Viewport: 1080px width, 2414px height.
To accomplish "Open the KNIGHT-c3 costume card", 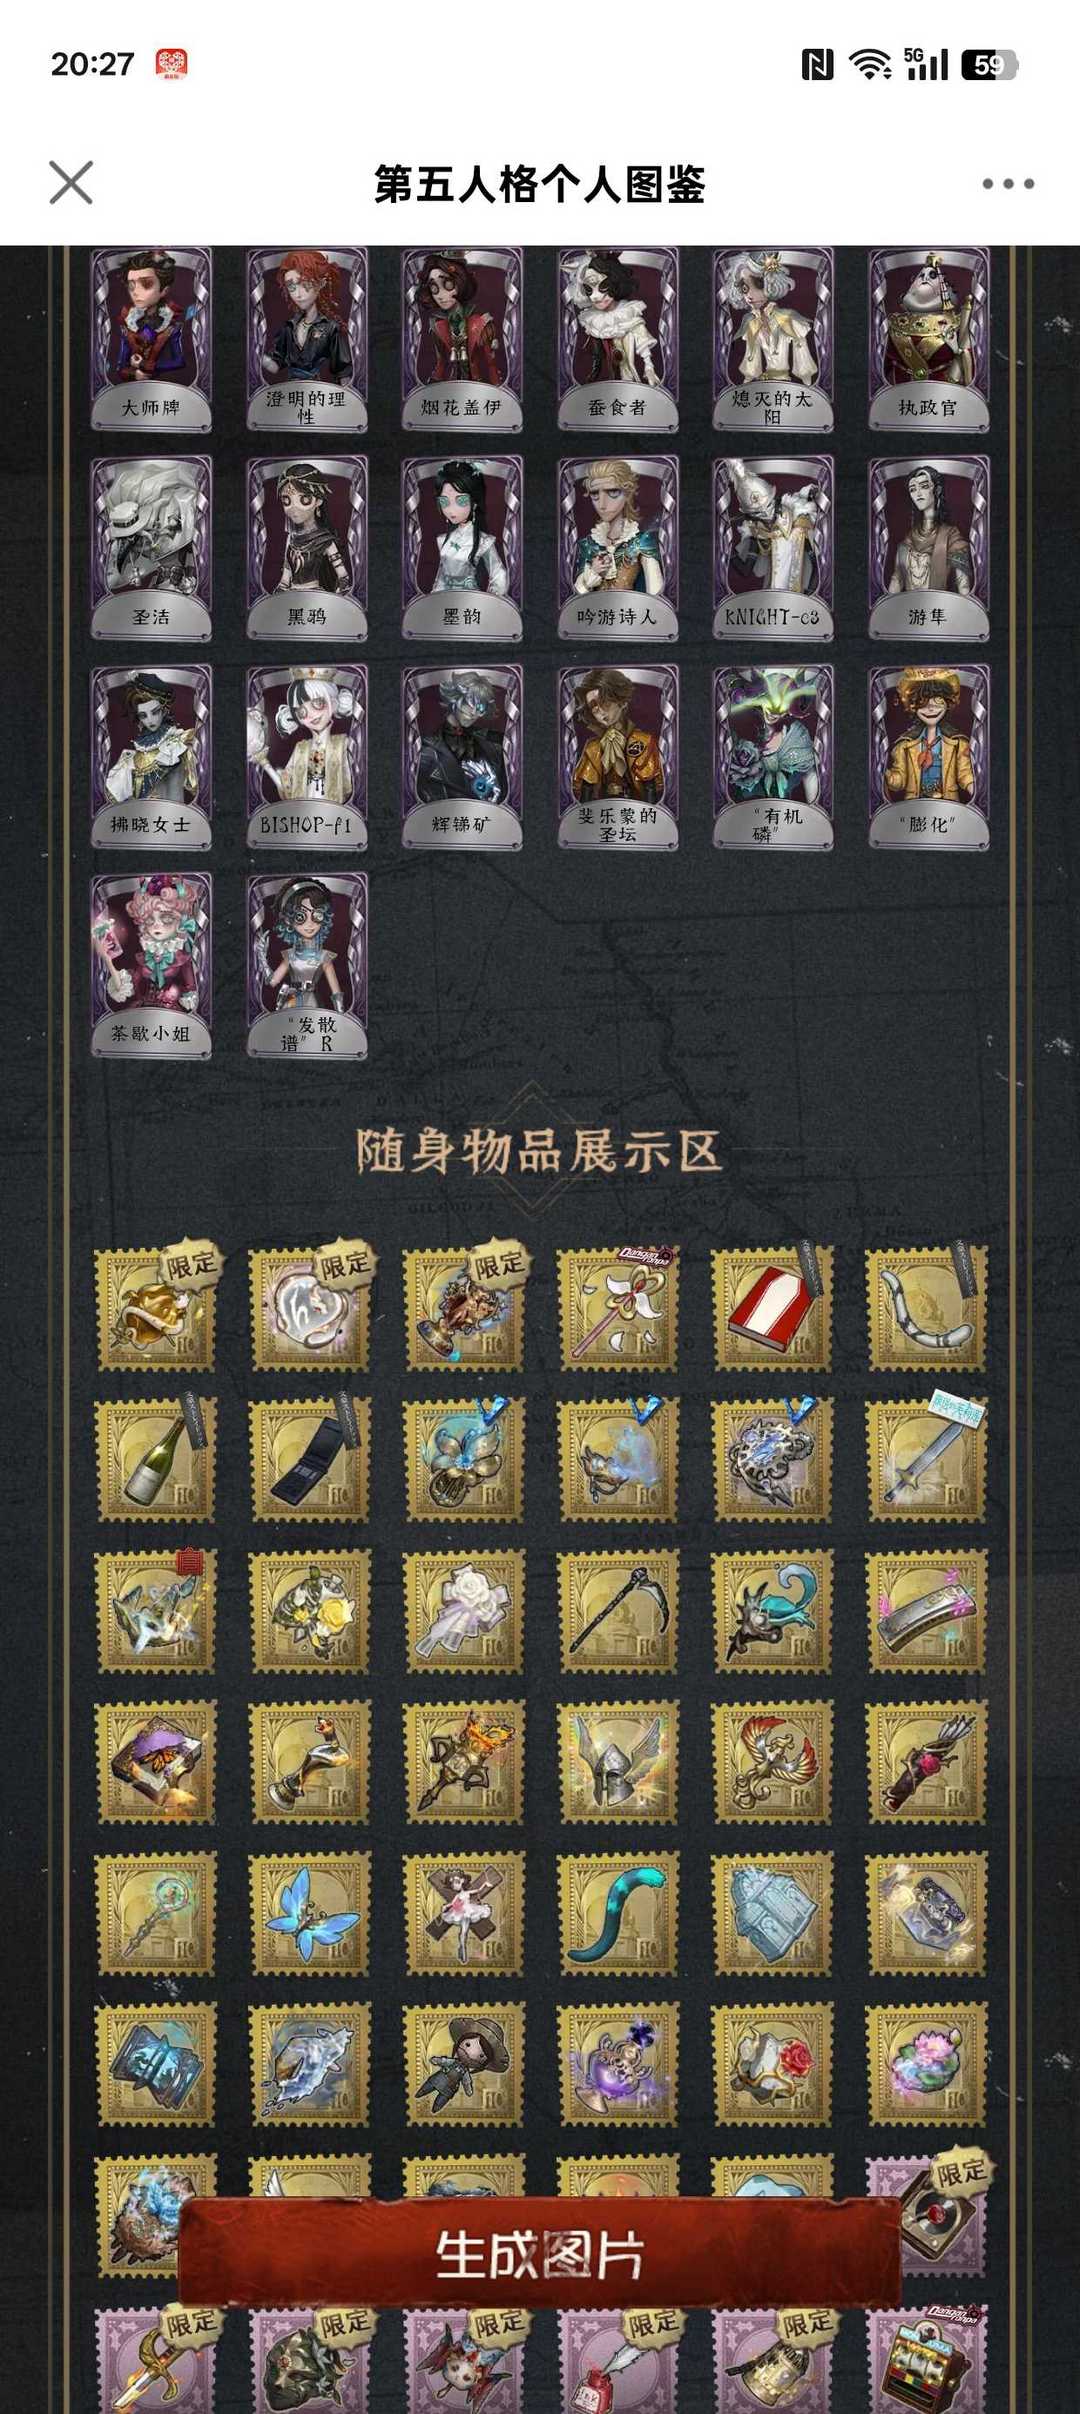I will point(773,548).
